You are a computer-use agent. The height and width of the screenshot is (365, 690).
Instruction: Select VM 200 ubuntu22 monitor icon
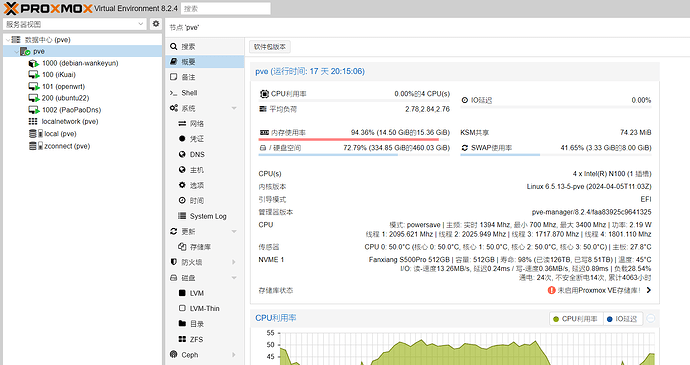pyautogui.click(x=33, y=98)
